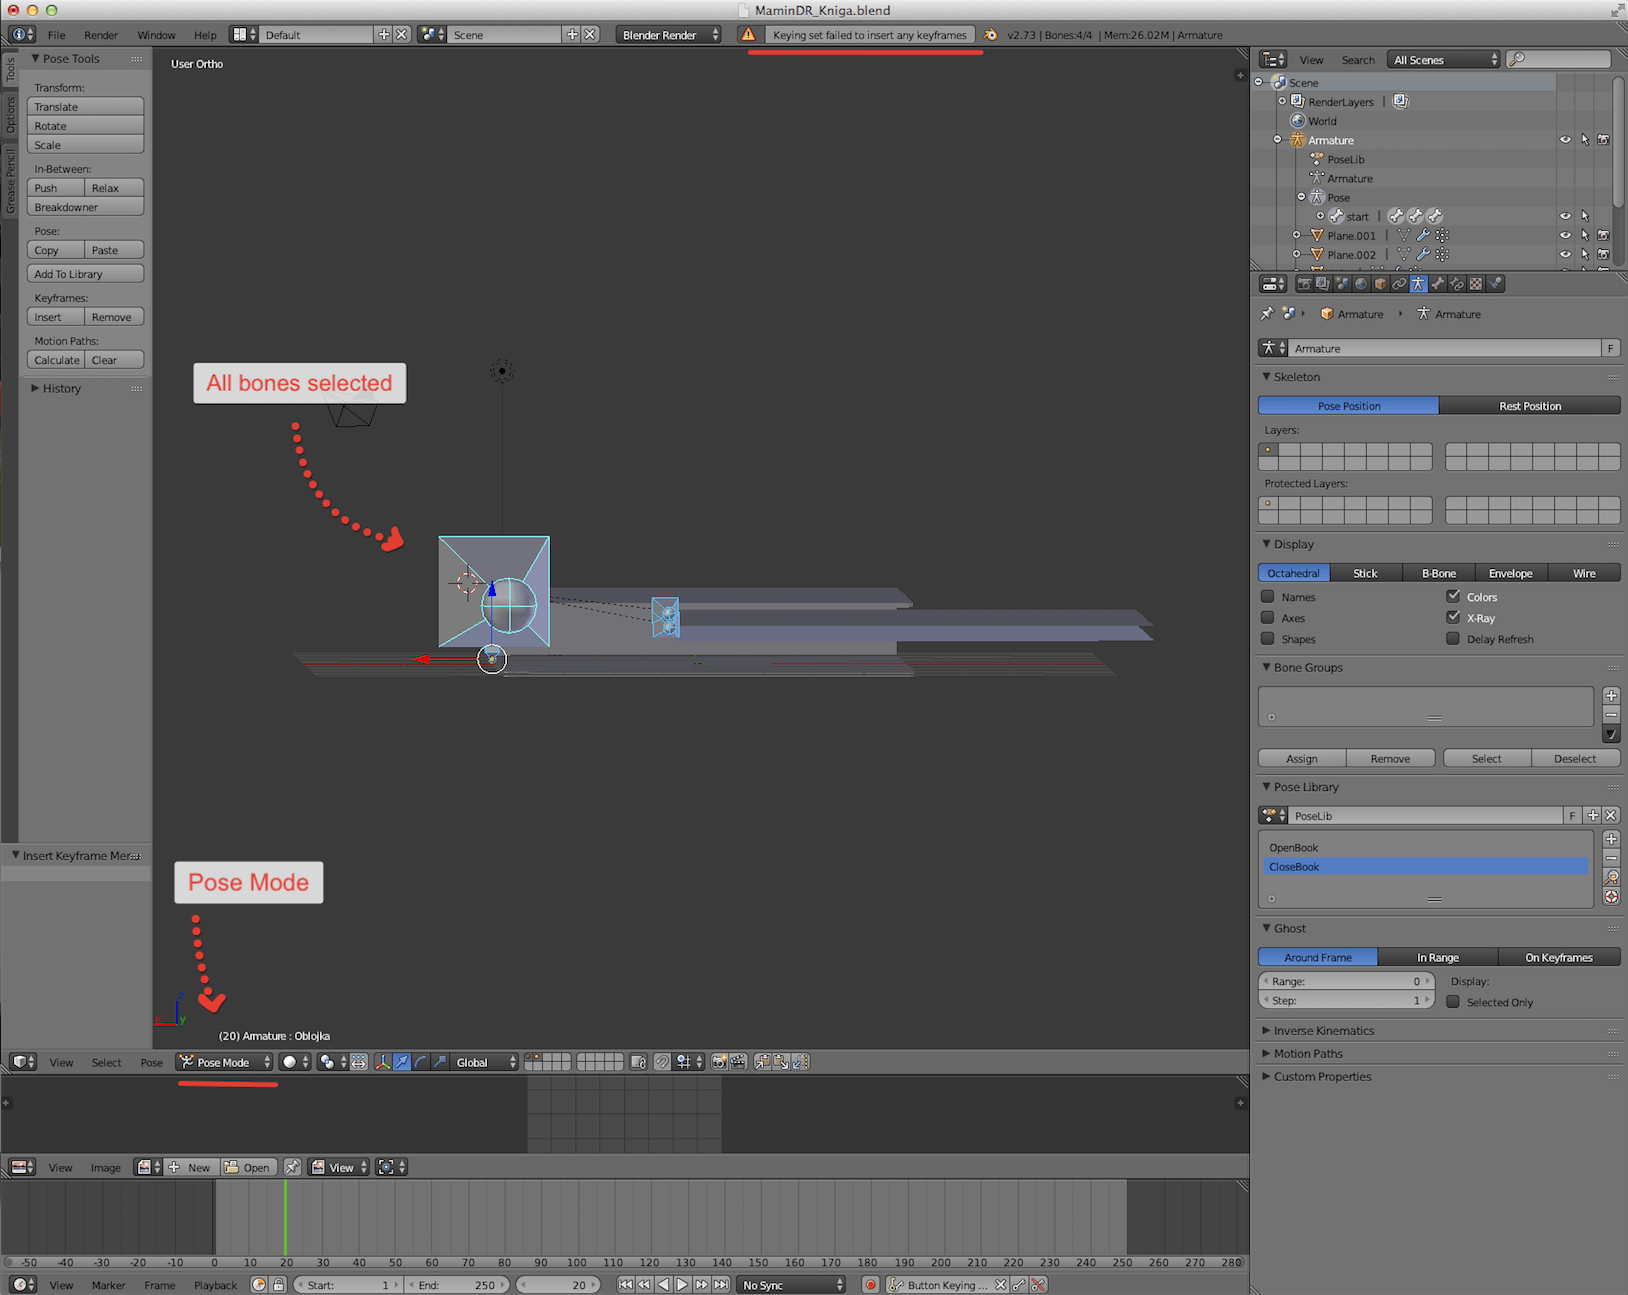Open the Pose Mode dropdown
This screenshot has width=1628, height=1295.
point(222,1062)
